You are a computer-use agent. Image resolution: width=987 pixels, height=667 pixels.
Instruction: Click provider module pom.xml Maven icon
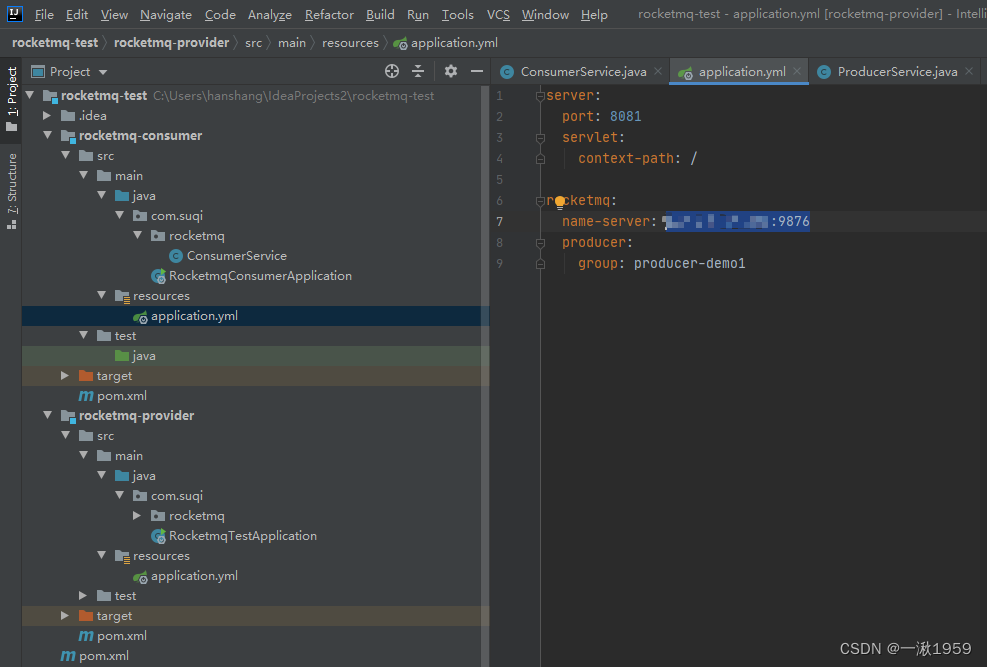[x=86, y=636]
